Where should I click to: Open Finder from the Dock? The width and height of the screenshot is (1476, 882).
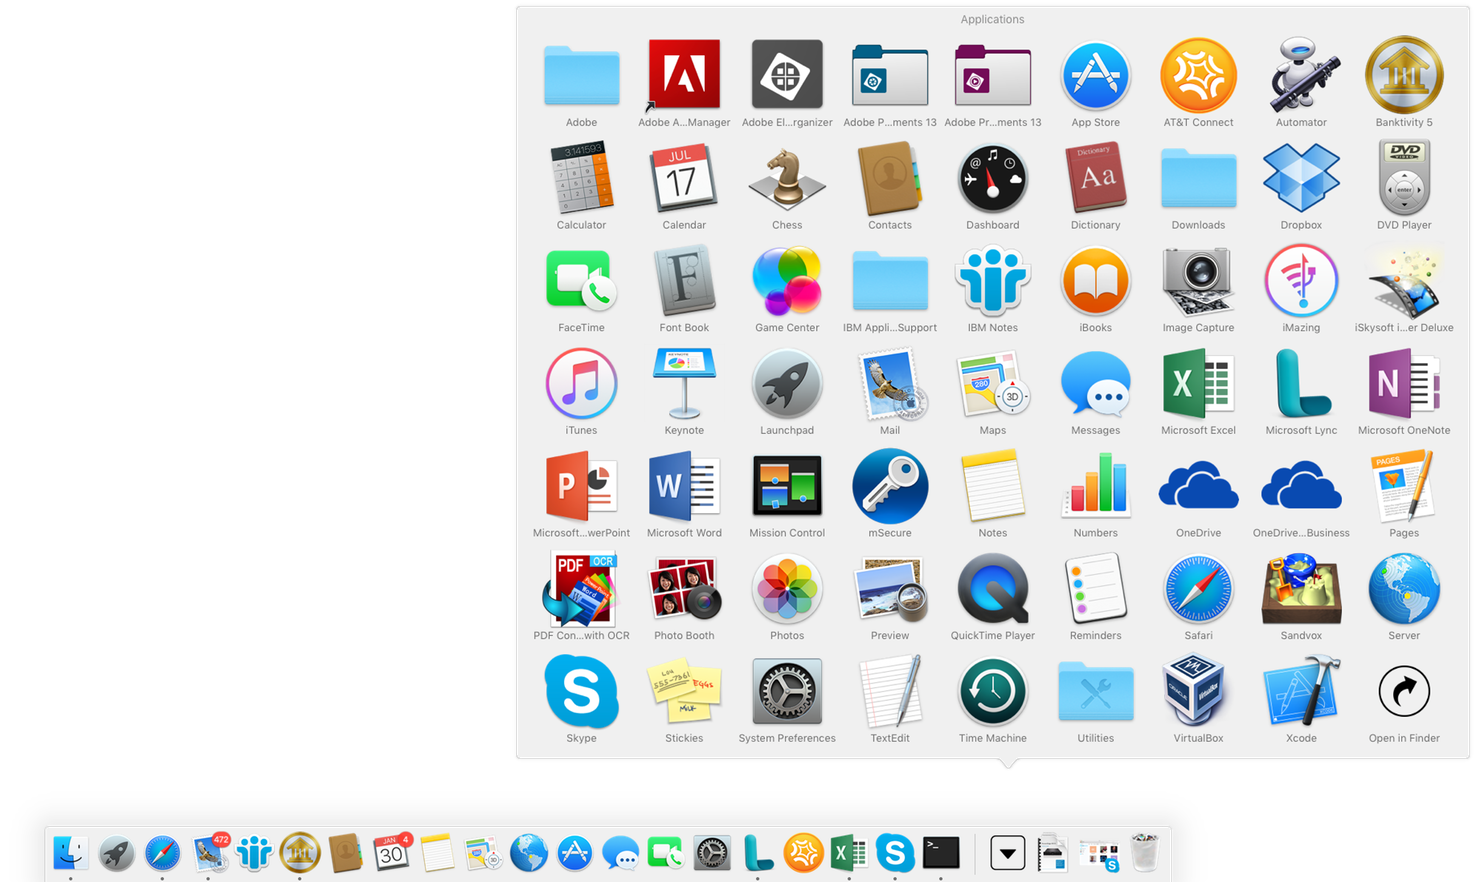click(70, 853)
